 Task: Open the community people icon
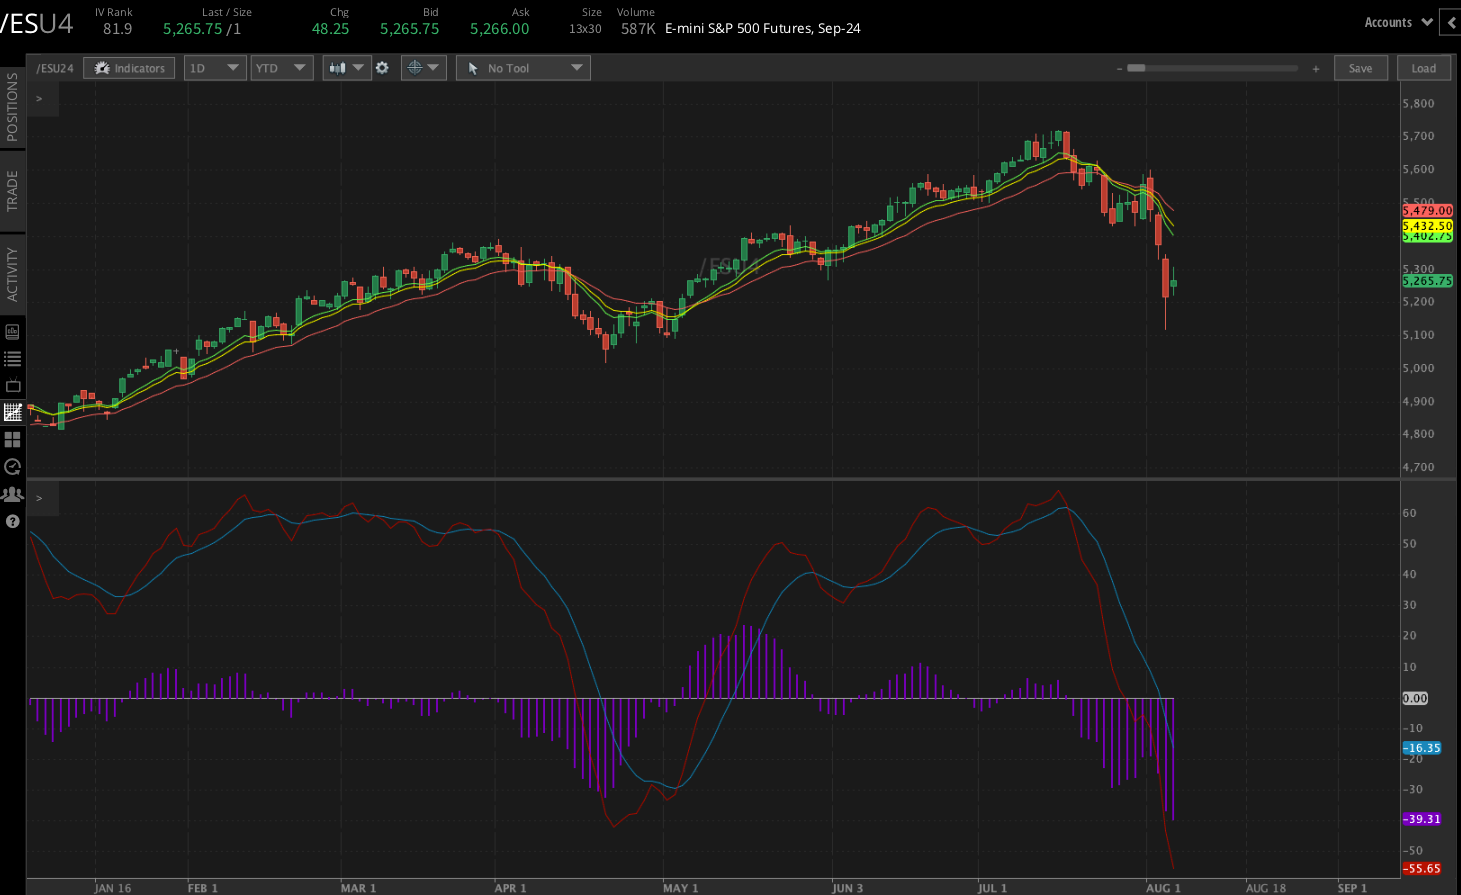[12, 494]
